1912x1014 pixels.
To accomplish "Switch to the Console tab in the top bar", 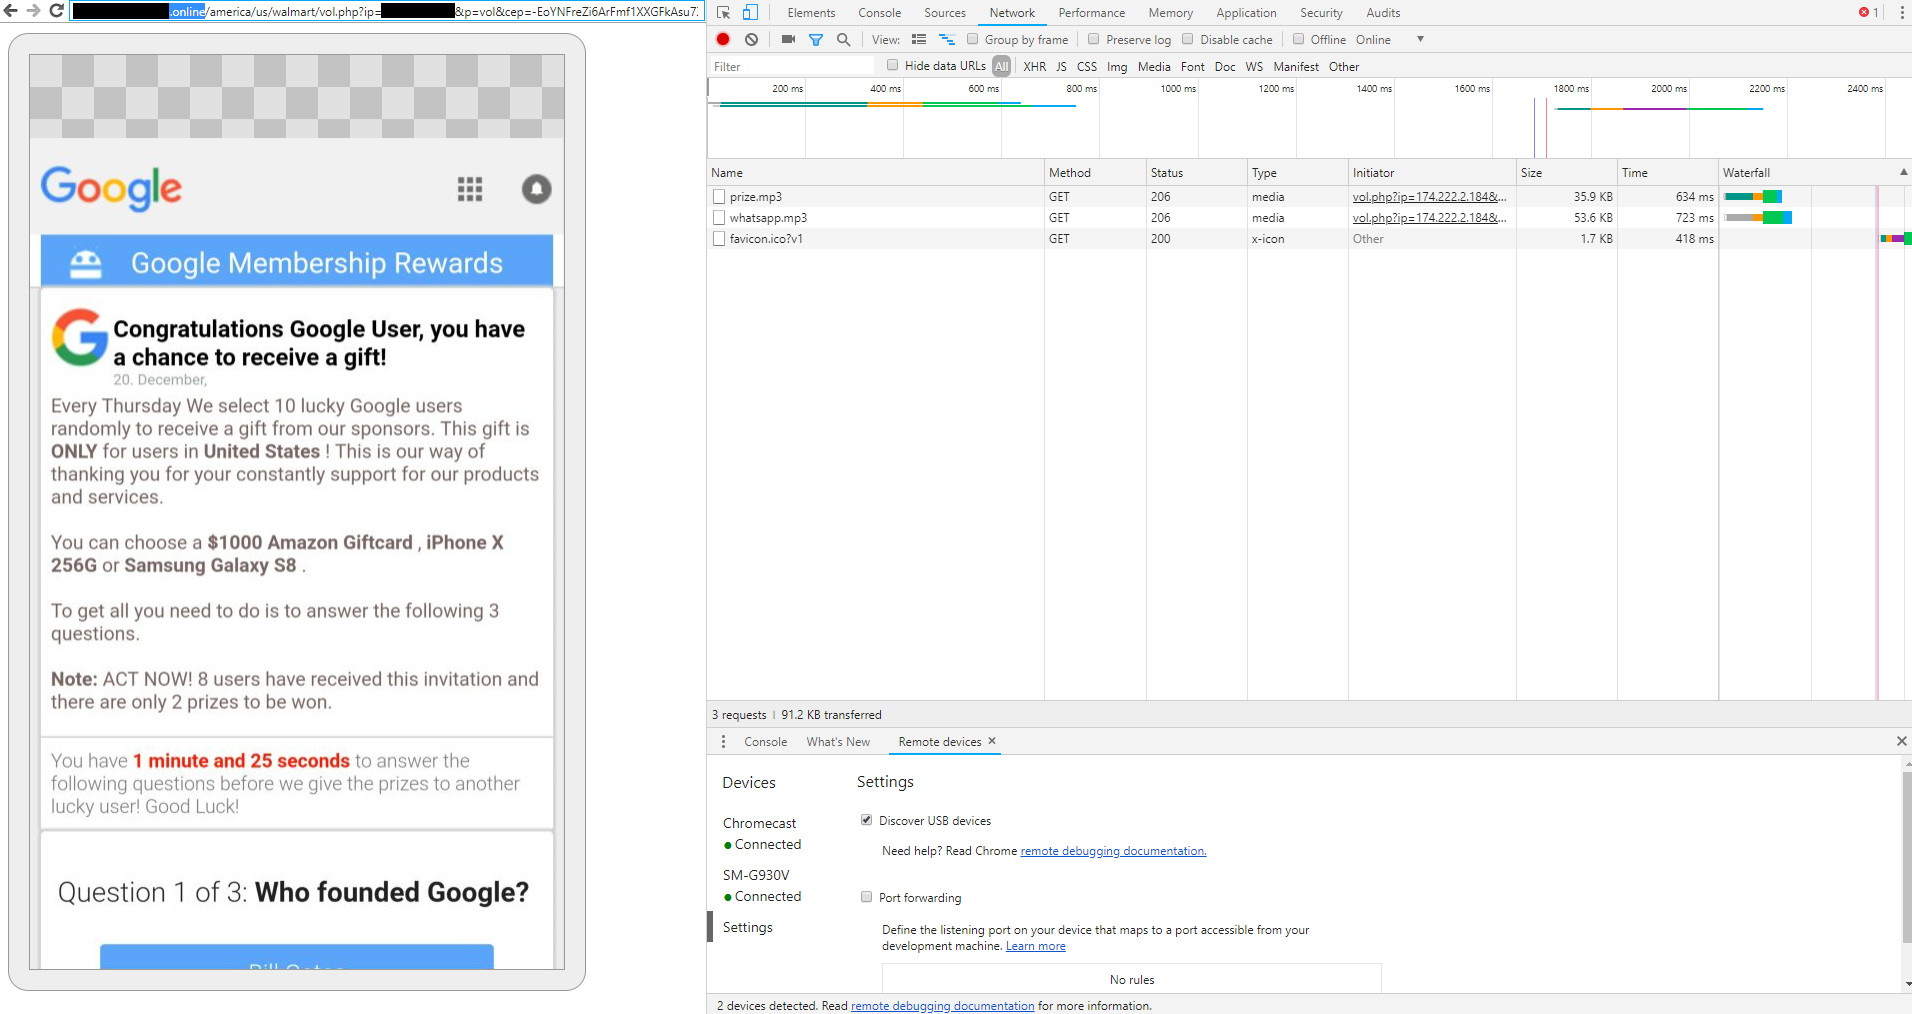I will click(x=880, y=13).
